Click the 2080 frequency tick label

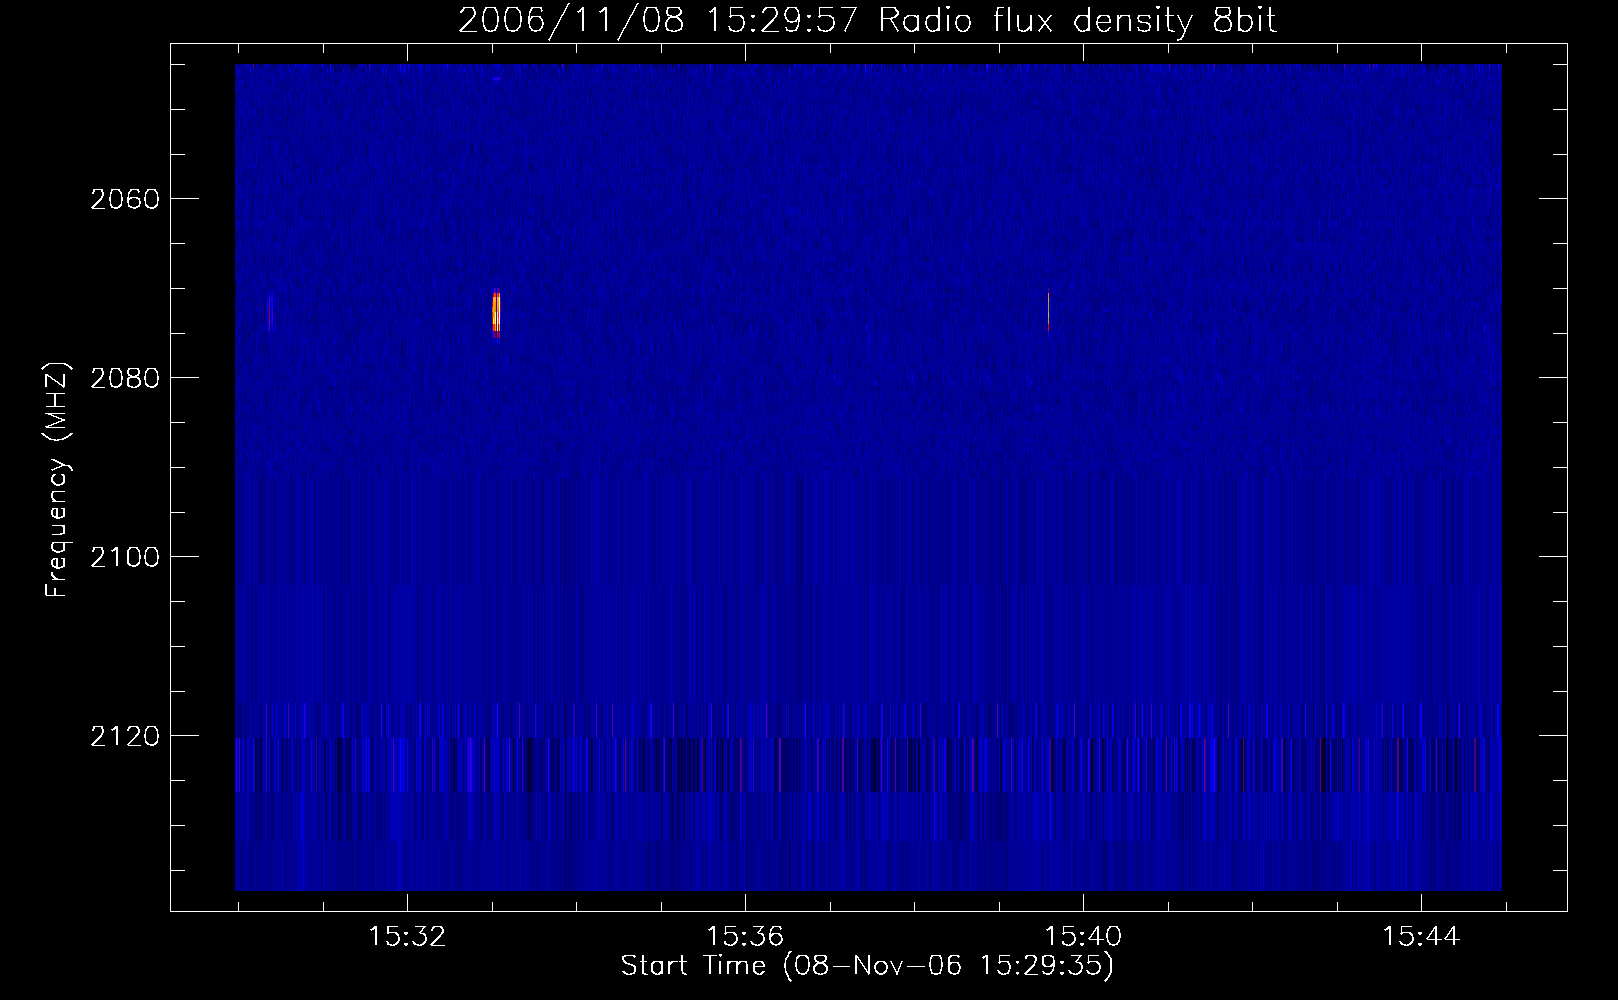click(x=125, y=378)
